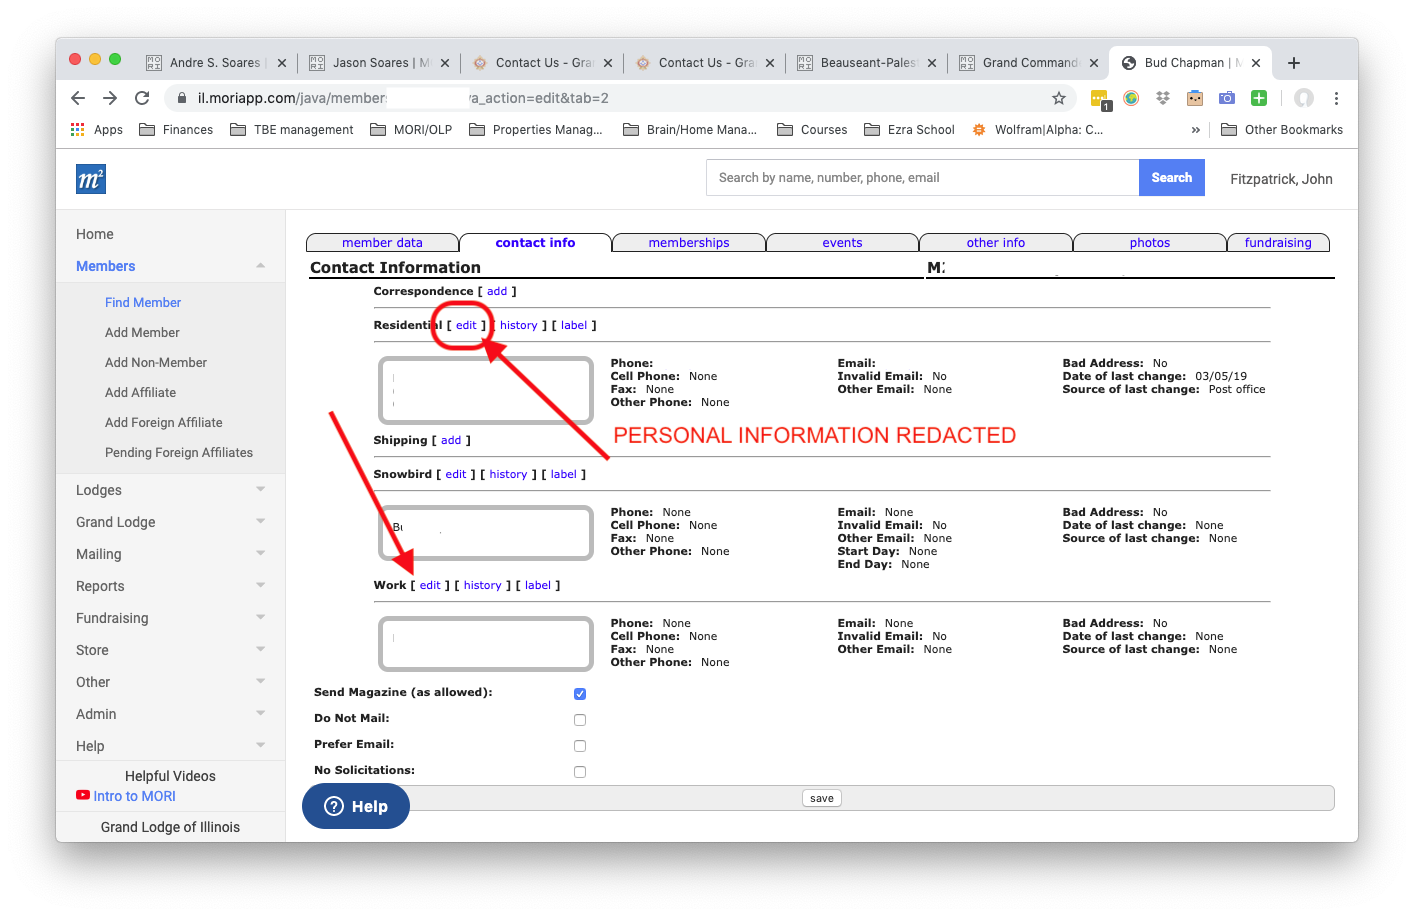Open a new browser tab with plus icon

click(1294, 63)
